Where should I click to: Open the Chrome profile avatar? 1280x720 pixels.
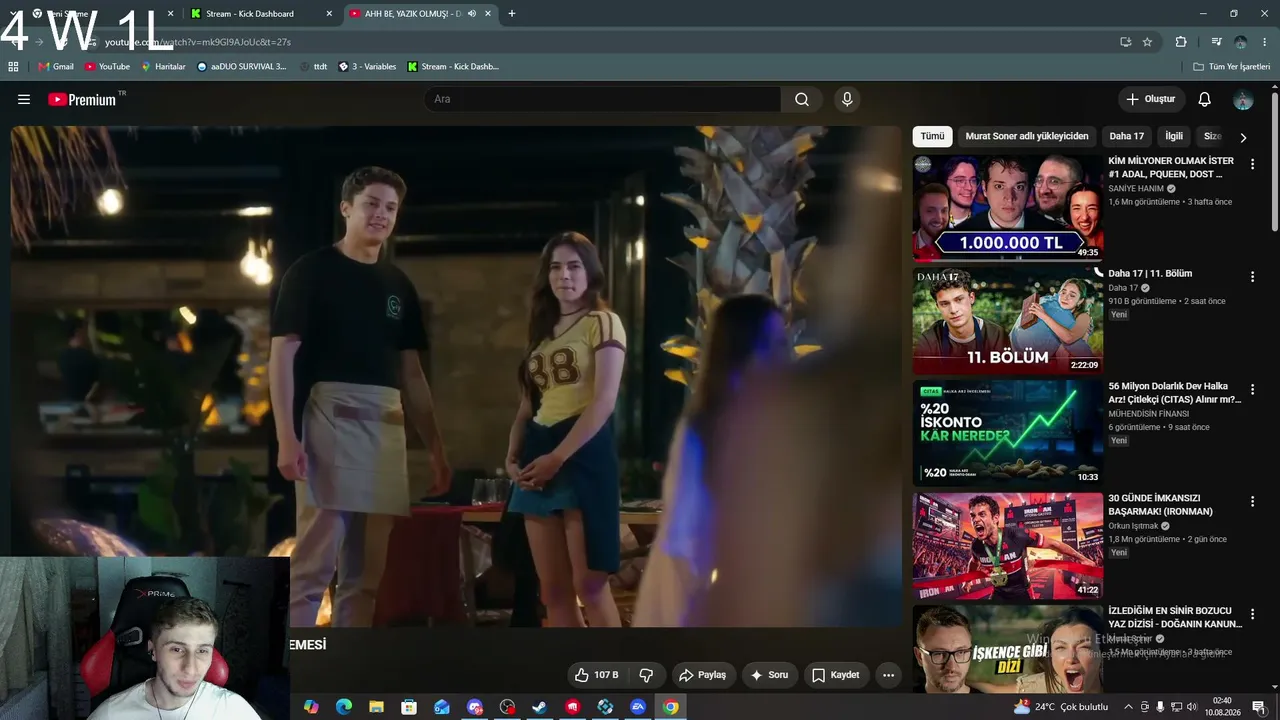pyautogui.click(x=1240, y=42)
